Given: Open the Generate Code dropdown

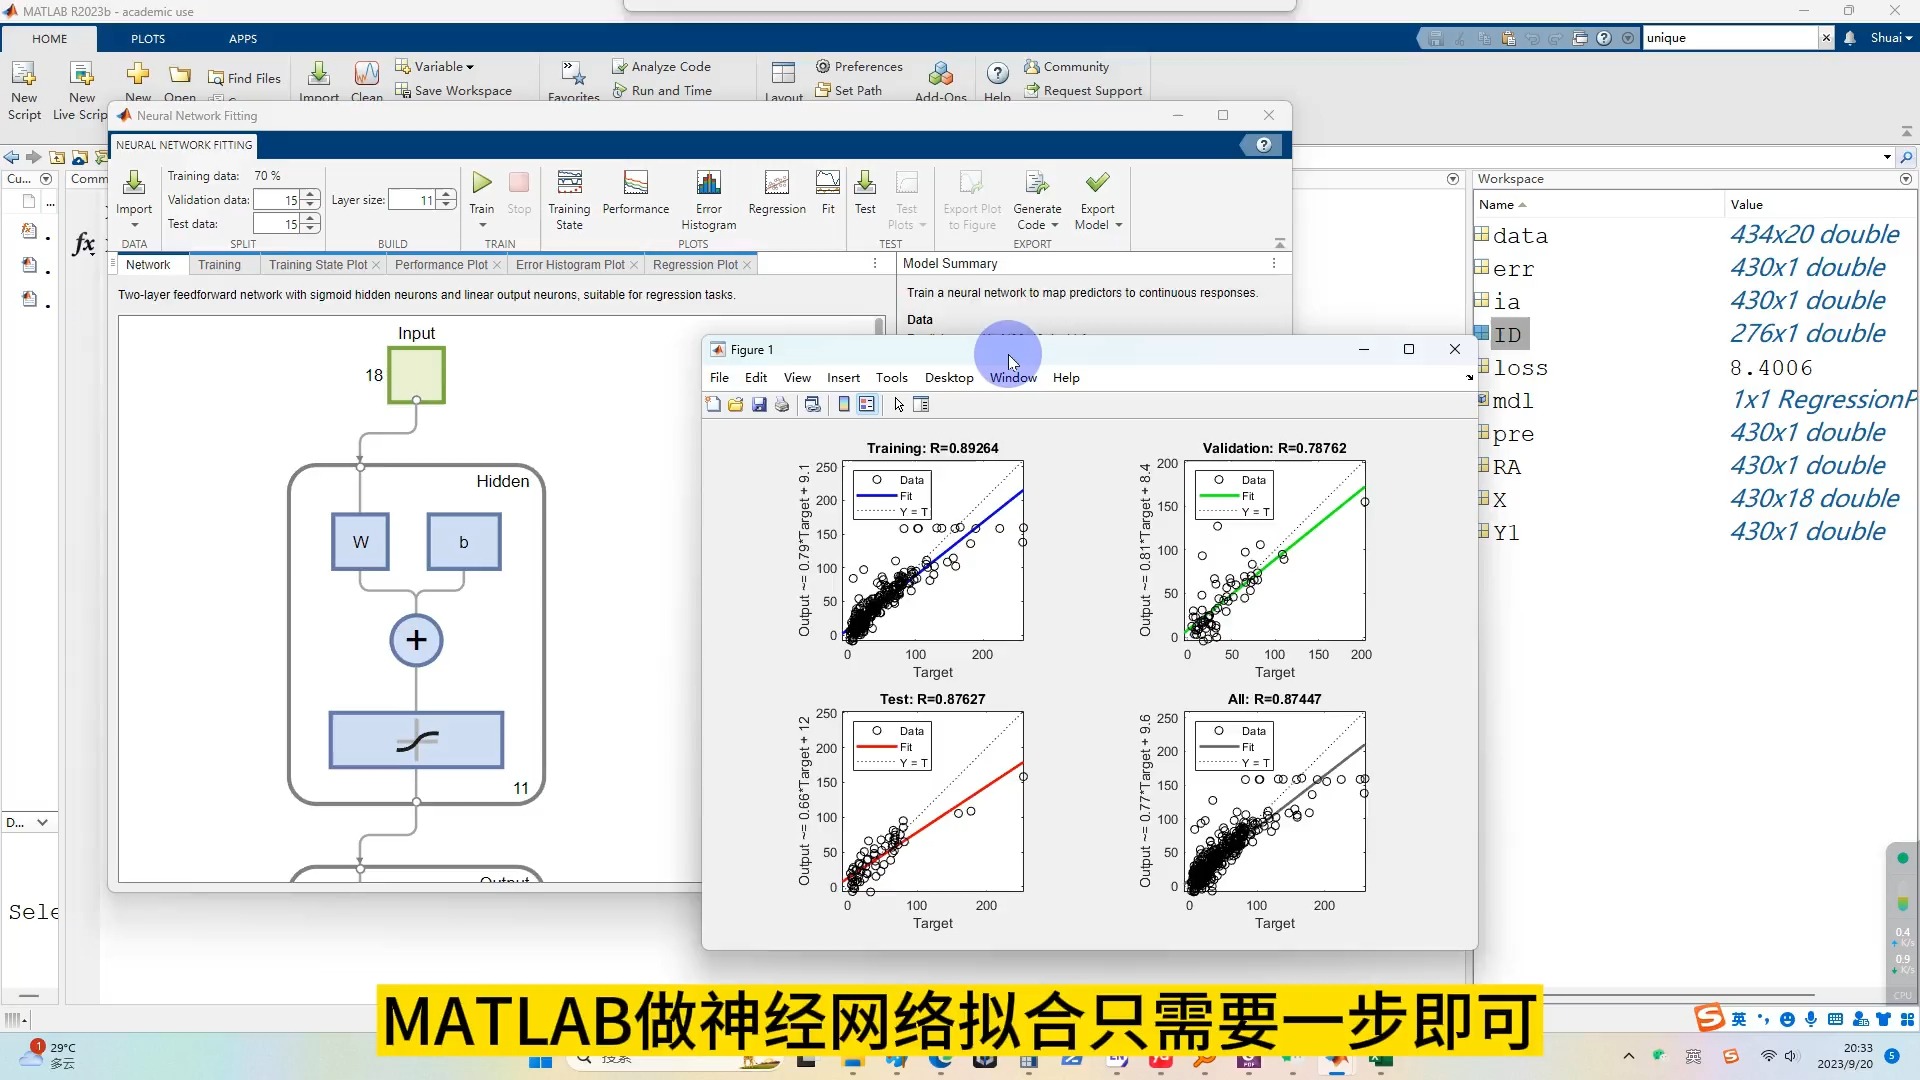Looking at the screenshot, I should tap(1054, 226).
